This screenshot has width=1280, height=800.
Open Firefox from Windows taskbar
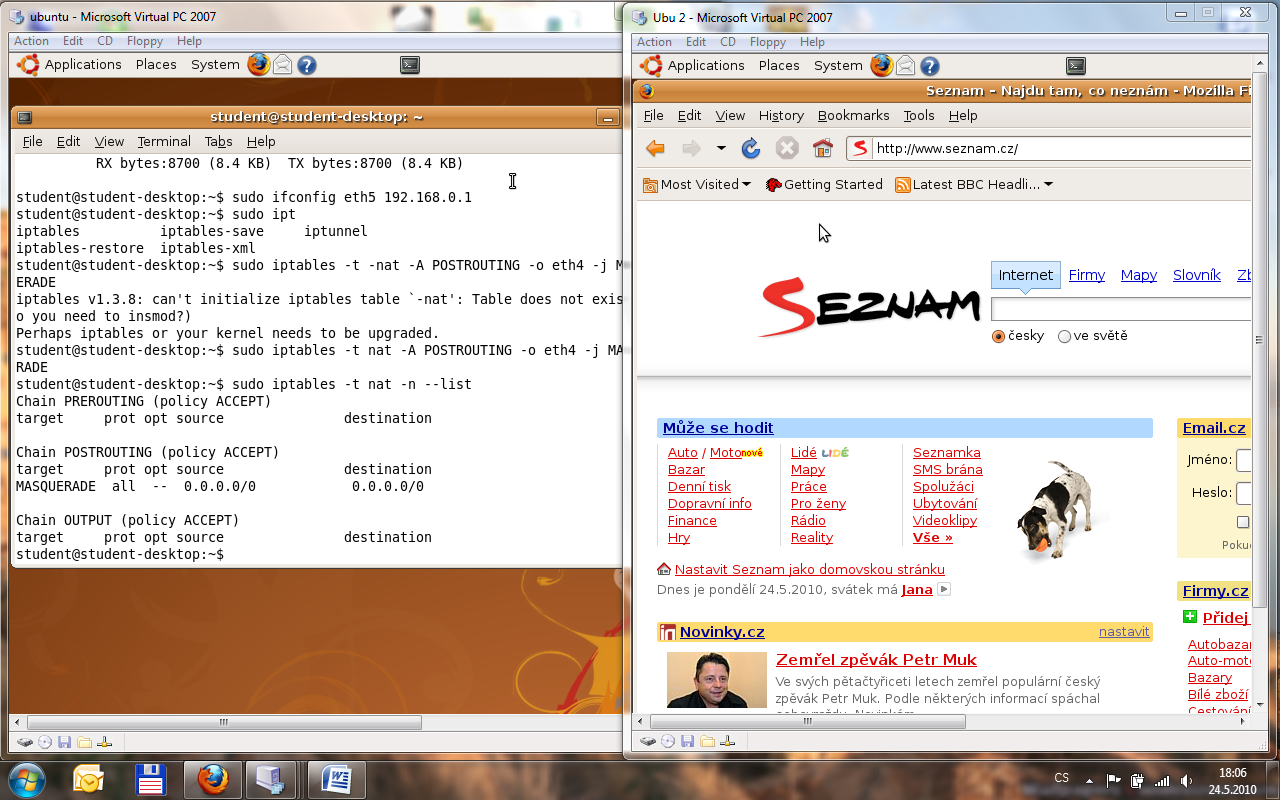point(213,778)
